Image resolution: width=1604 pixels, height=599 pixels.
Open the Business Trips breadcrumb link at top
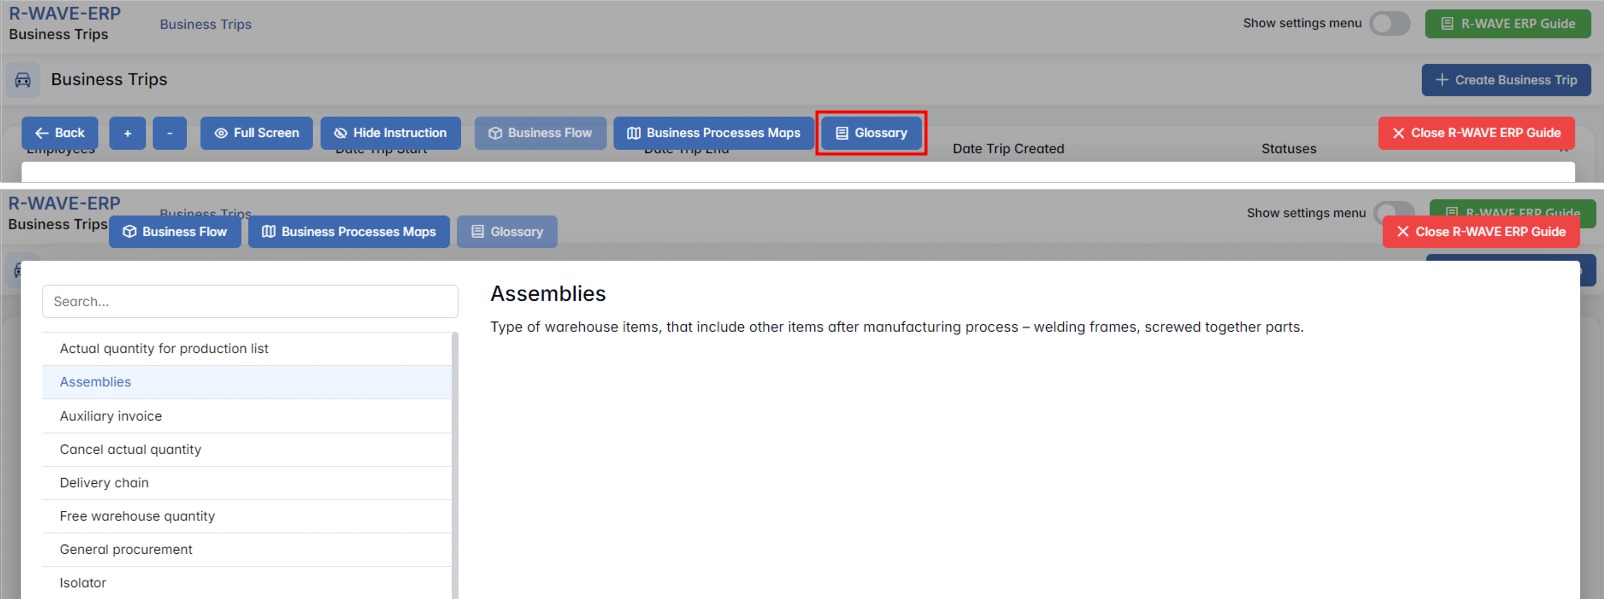click(205, 25)
